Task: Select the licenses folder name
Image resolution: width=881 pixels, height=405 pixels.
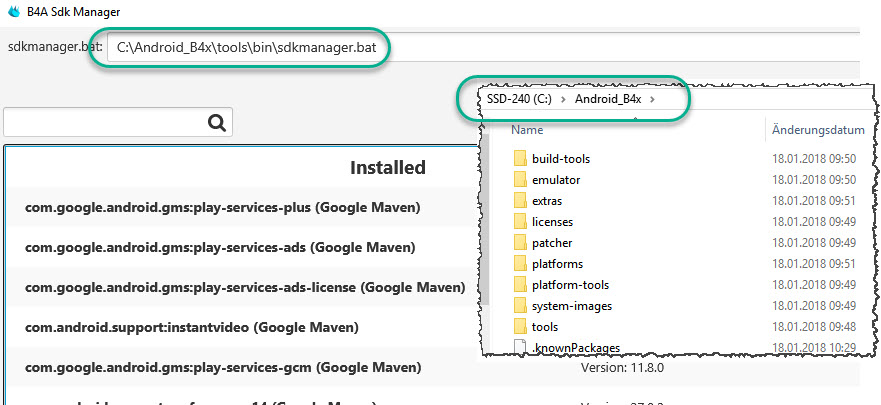Action: pos(552,222)
